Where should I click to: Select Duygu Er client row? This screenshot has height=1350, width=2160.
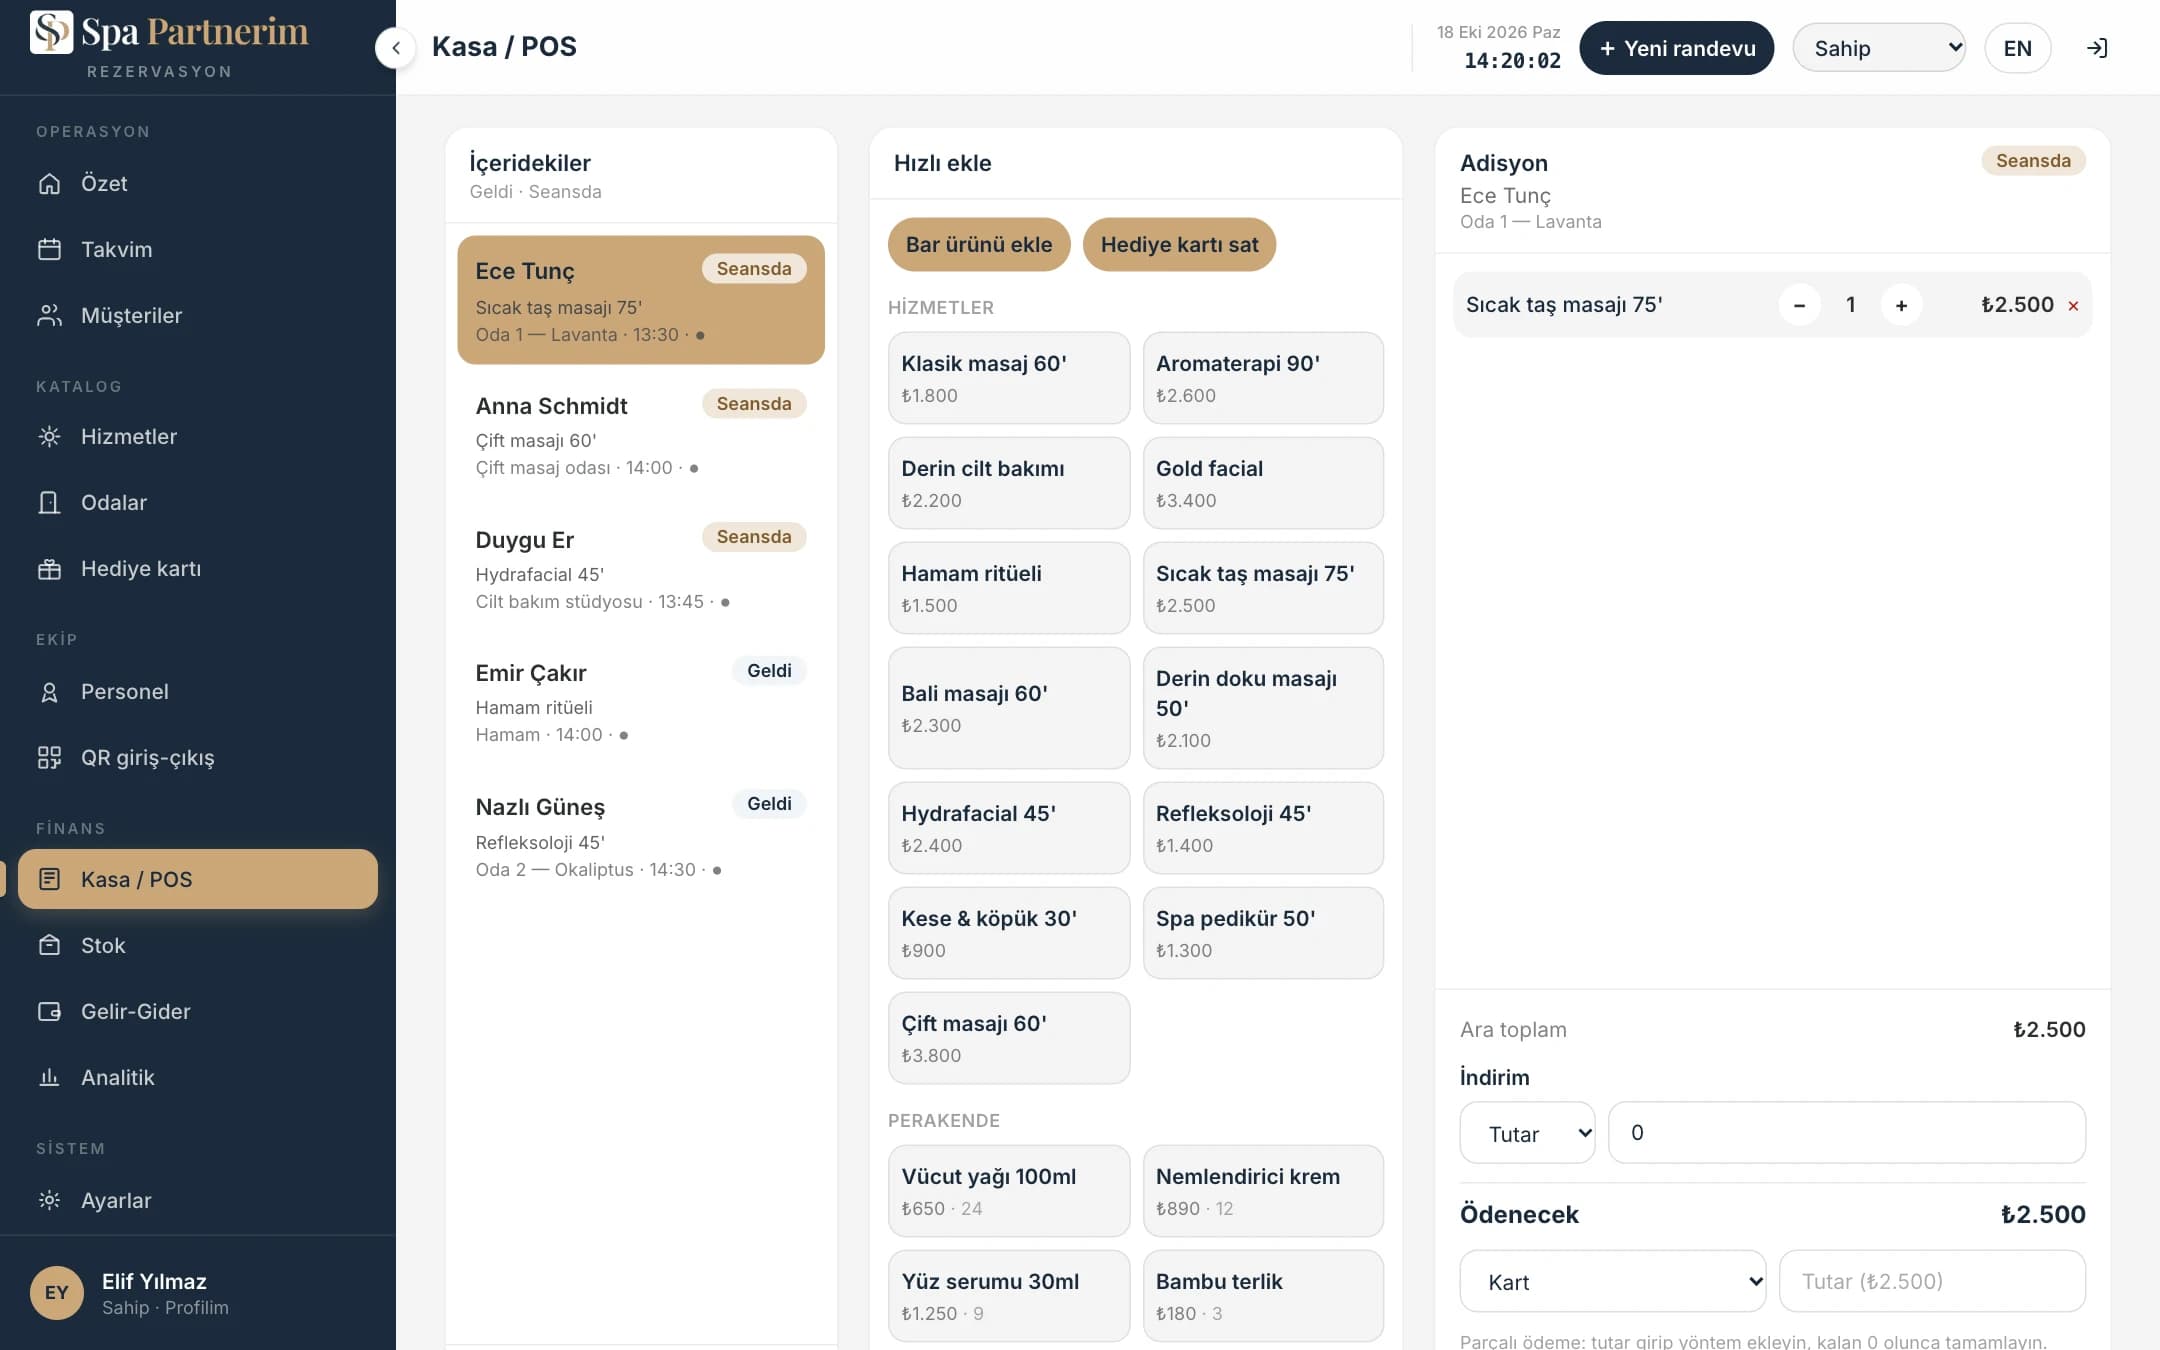641,568
